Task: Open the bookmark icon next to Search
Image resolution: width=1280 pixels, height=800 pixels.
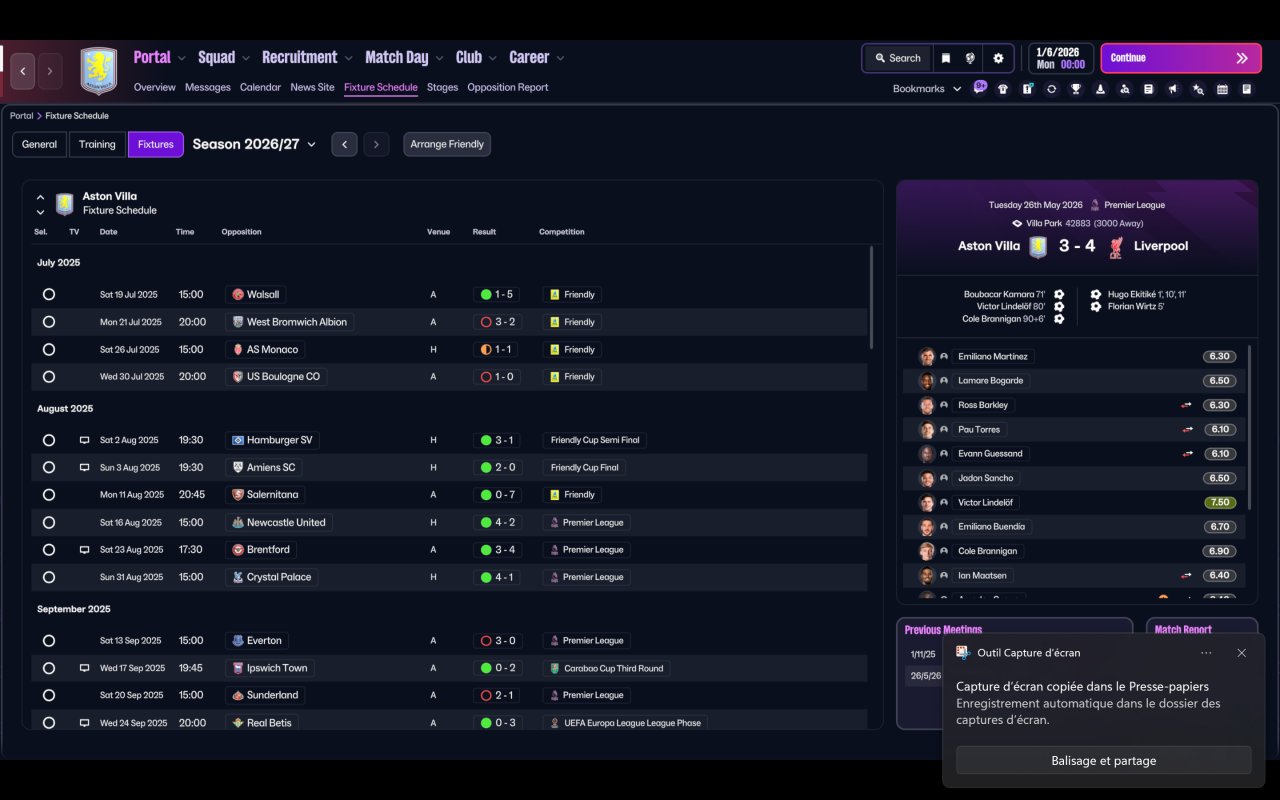Action: pyautogui.click(x=946, y=58)
